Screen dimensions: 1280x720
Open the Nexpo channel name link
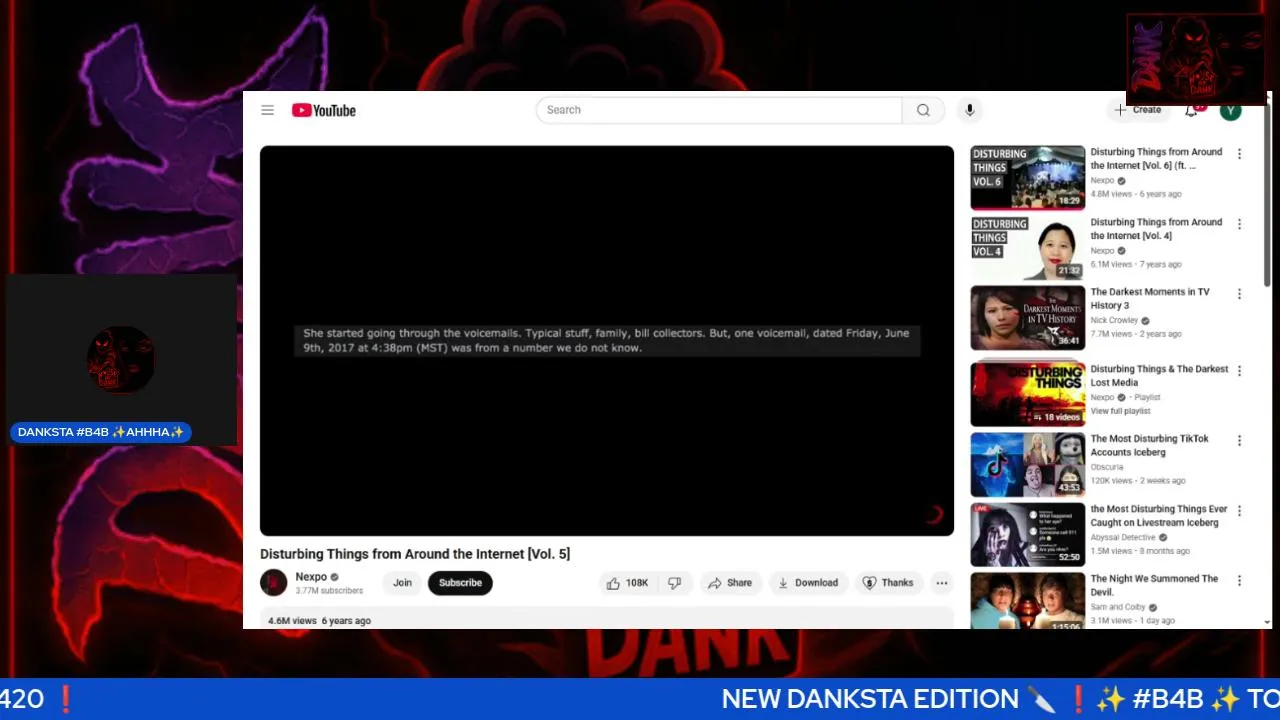tap(311, 577)
